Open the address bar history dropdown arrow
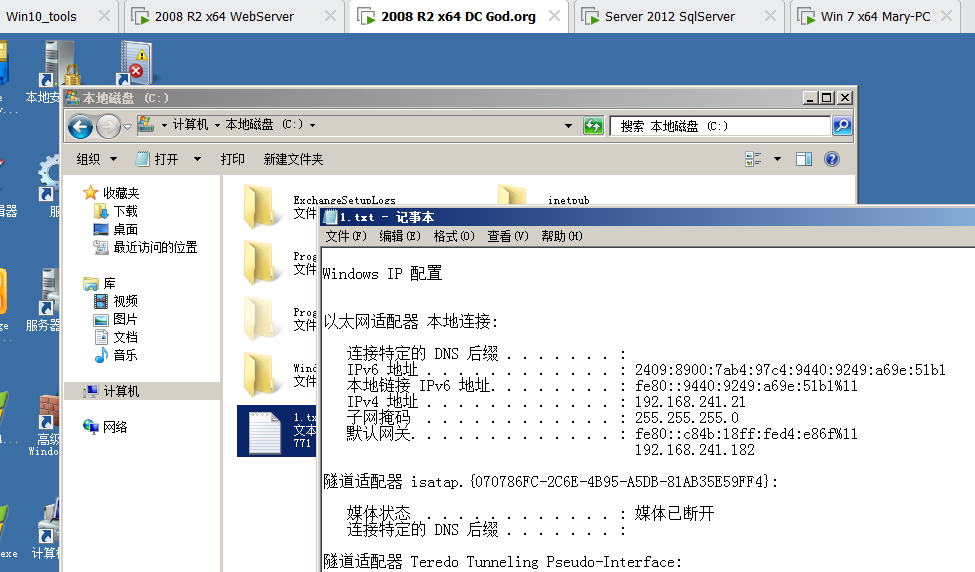975x572 pixels. [x=568, y=126]
